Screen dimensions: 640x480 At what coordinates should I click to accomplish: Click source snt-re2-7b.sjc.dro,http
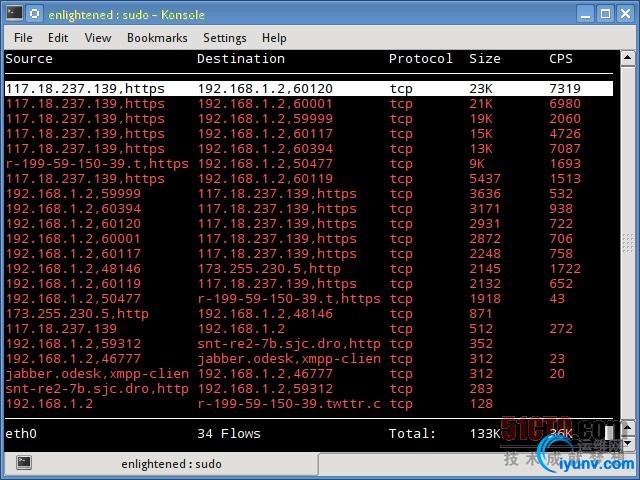pos(97,389)
